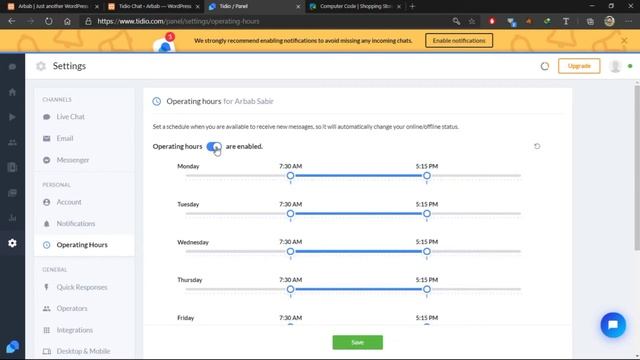
Task: Open the home icon in left sidebar
Action: (12, 92)
